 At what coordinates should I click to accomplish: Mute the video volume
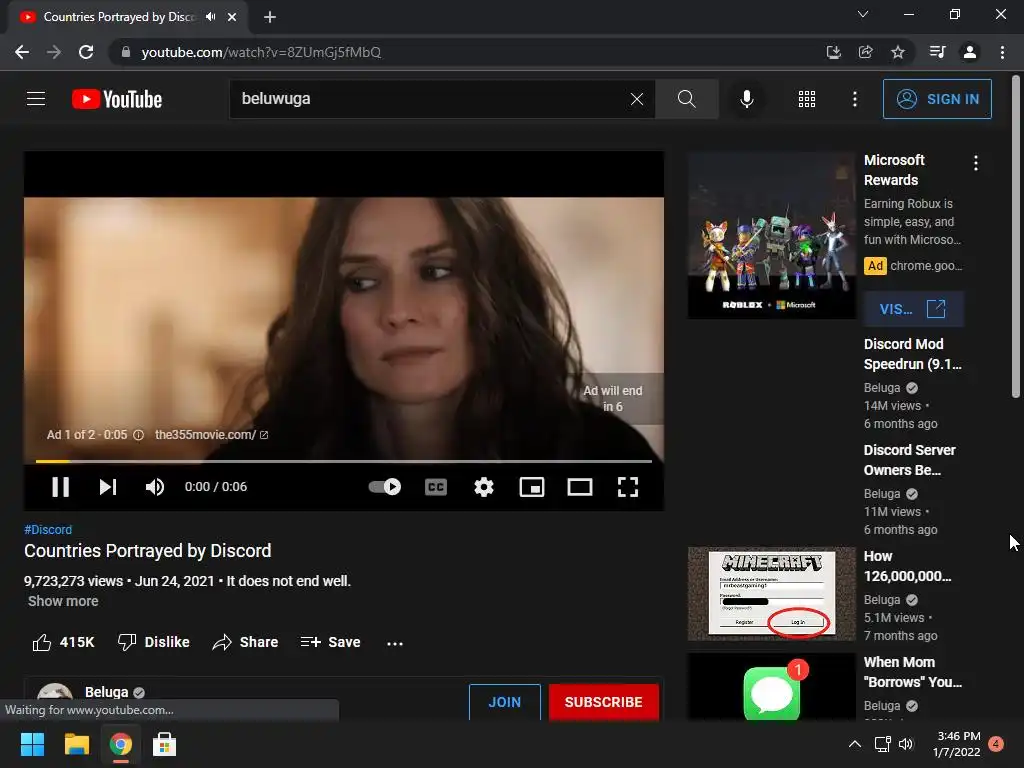pyautogui.click(x=155, y=487)
